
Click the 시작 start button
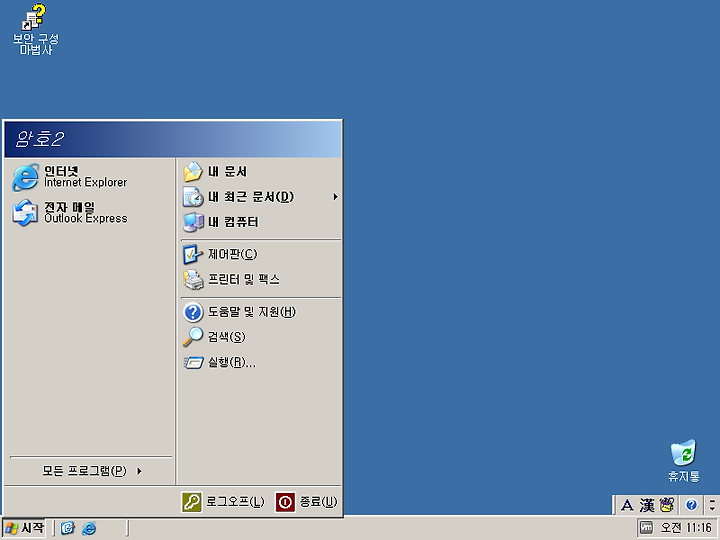[24, 528]
